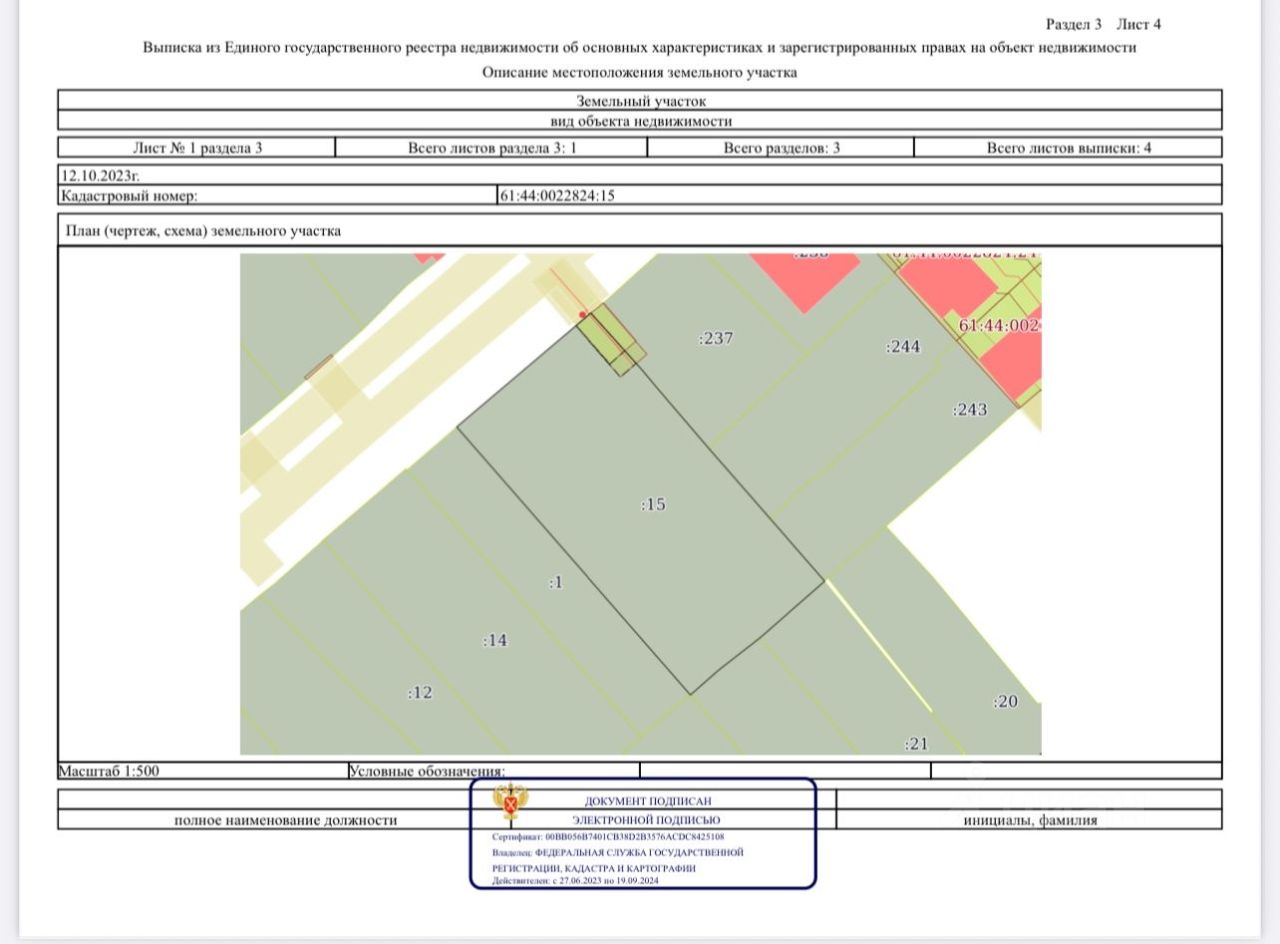
Task: Click the certificate line starting "Сертификат:"
Action: (x=608, y=836)
